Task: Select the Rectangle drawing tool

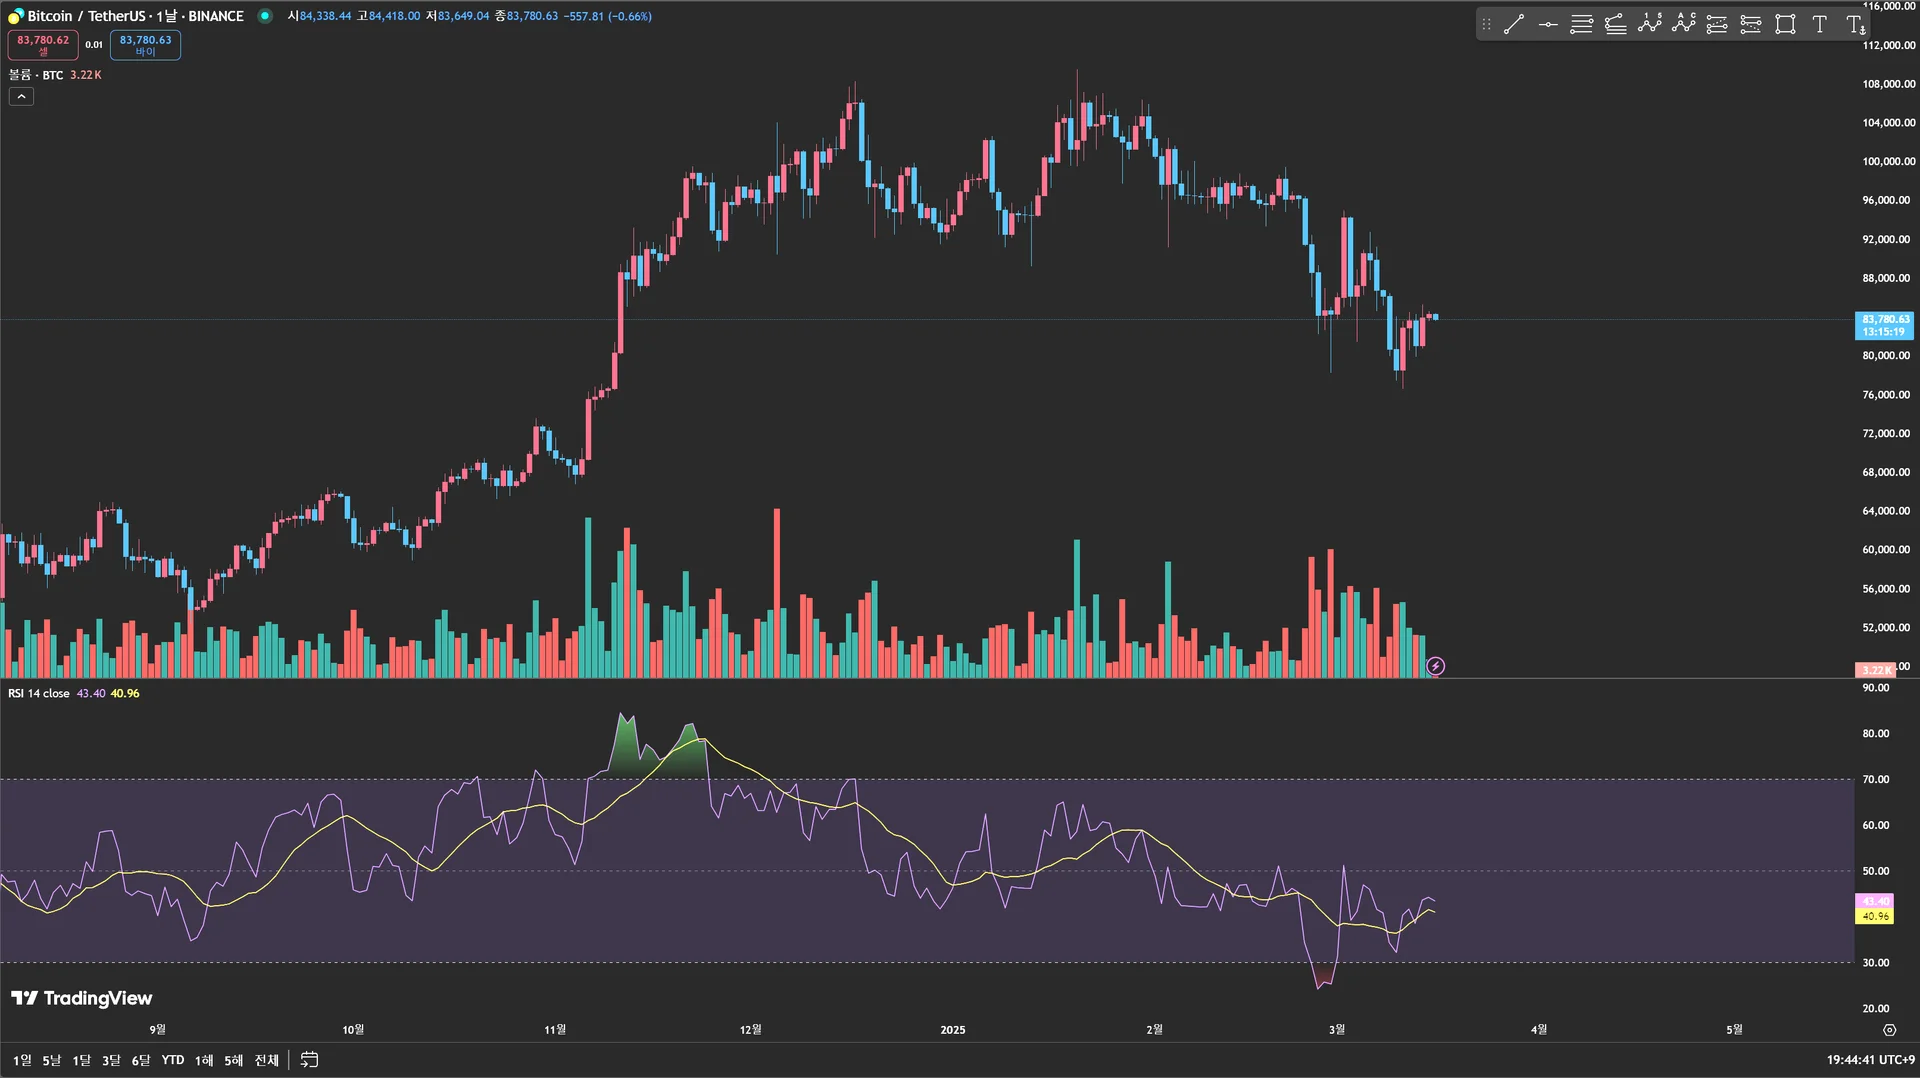Action: pyautogui.click(x=1785, y=25)
